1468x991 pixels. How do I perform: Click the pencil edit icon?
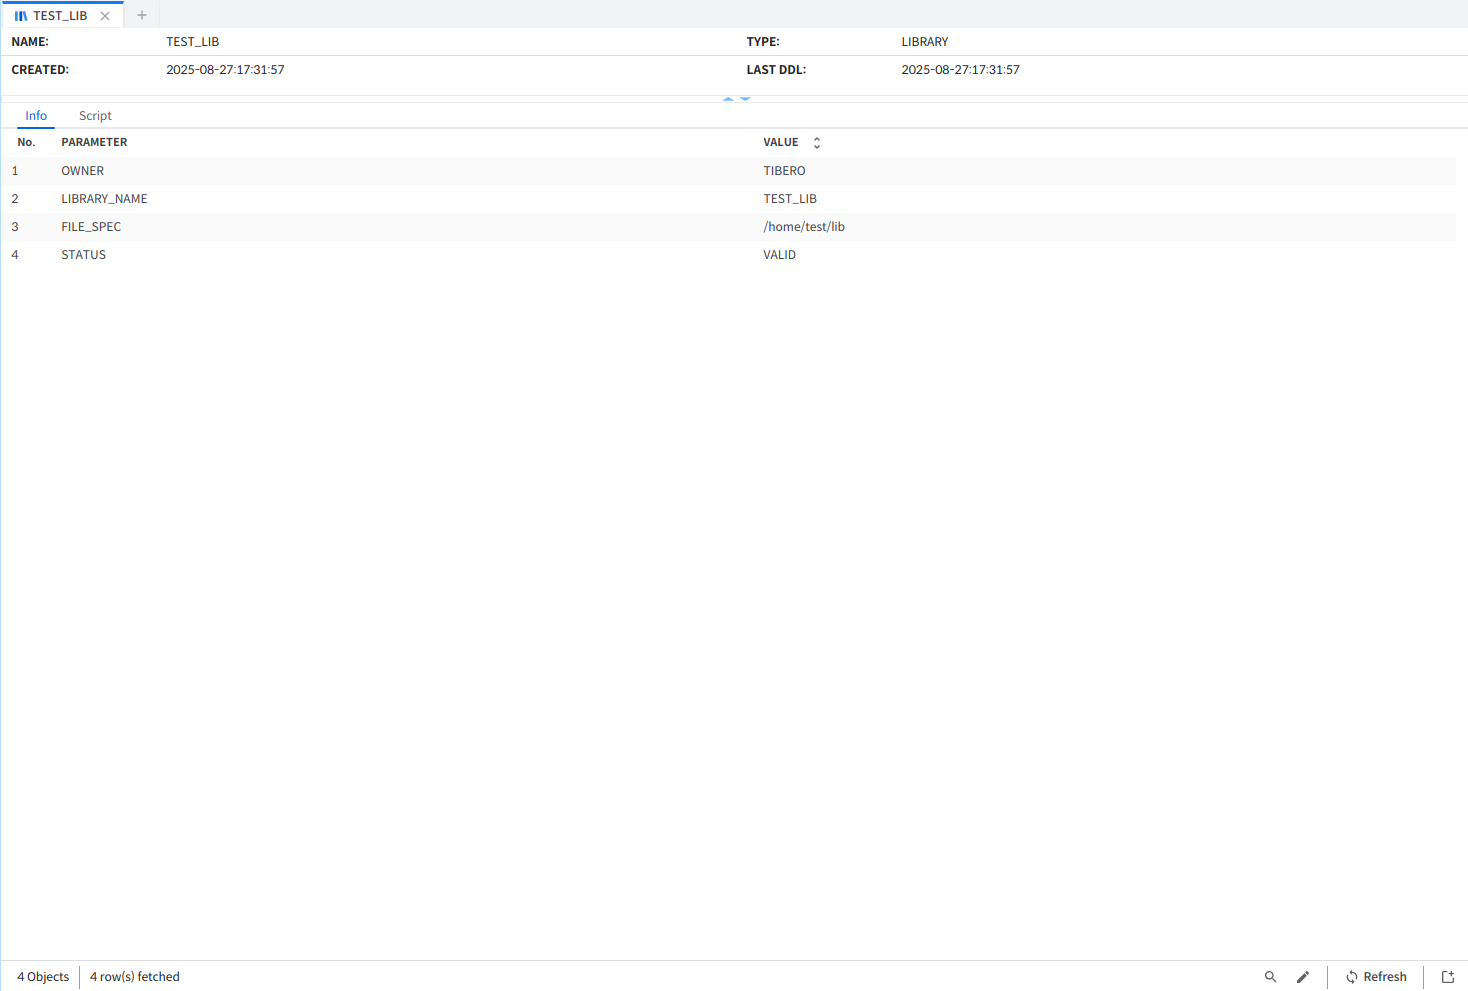pyautogui.click(x=1303, y=977)
